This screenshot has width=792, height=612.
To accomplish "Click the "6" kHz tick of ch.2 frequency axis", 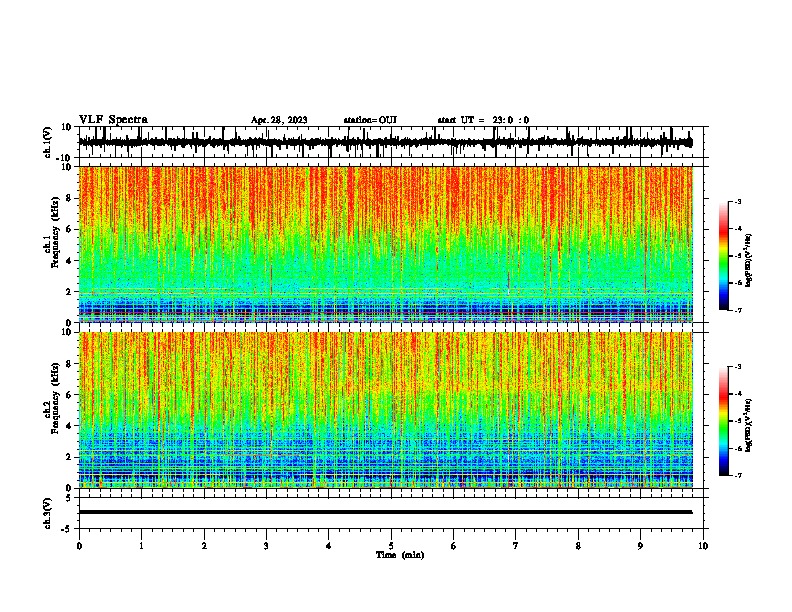I will coord(70,395).
